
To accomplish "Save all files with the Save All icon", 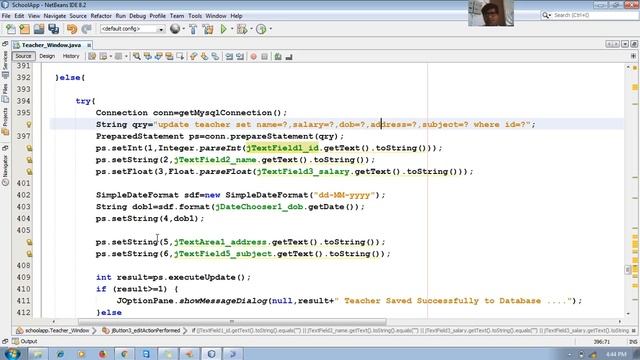I will [x=53, y=29].
